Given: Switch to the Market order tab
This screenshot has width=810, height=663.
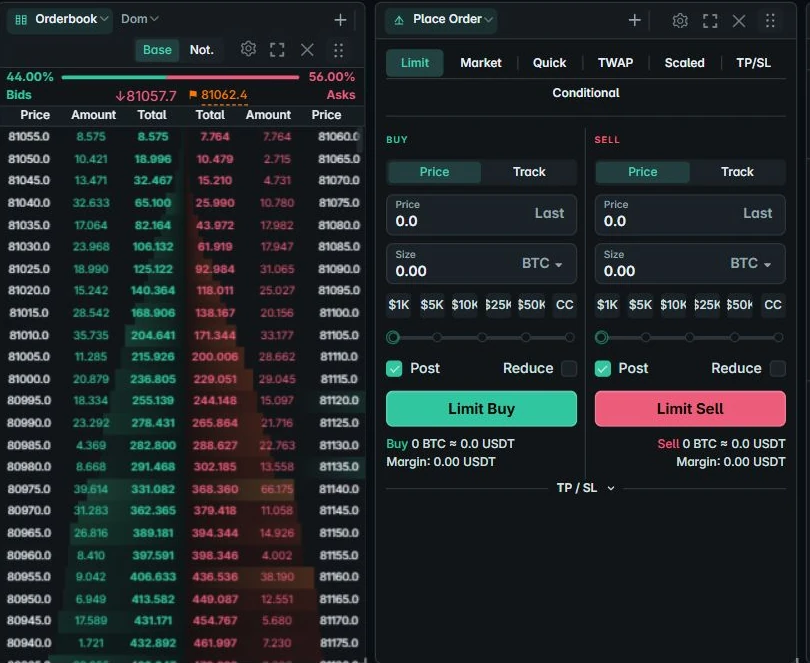Looking at the screenshot, I should 481,63.
